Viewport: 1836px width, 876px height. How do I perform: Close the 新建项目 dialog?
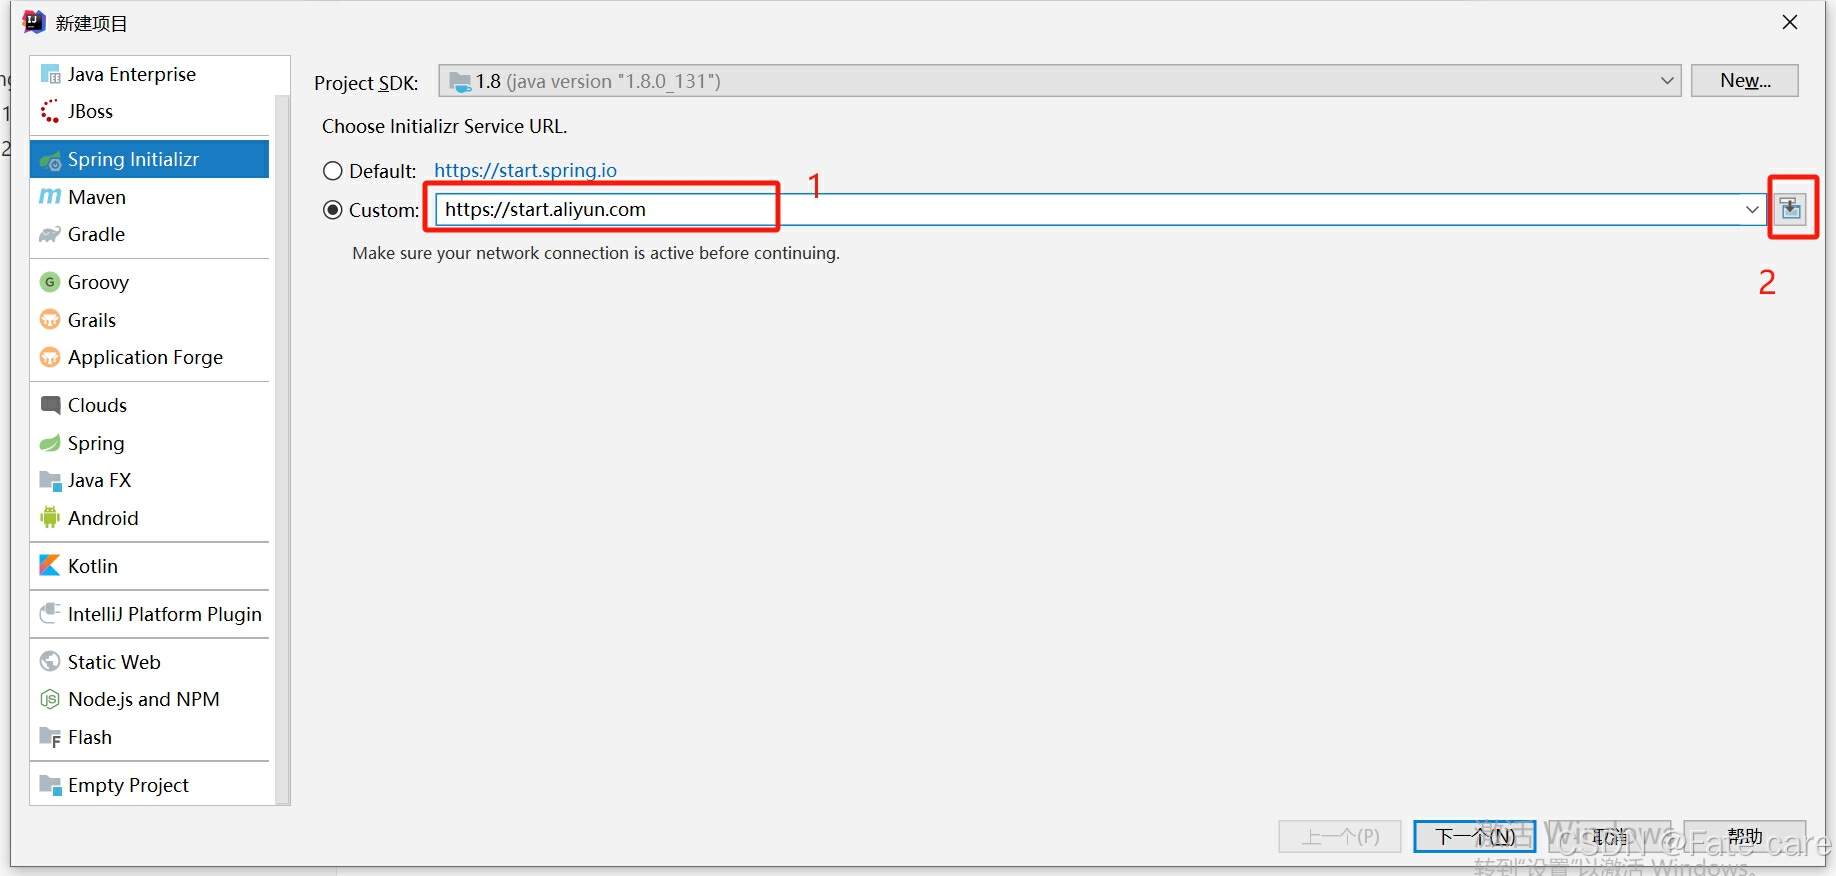pyautogui.click(x=1790, y=22)
